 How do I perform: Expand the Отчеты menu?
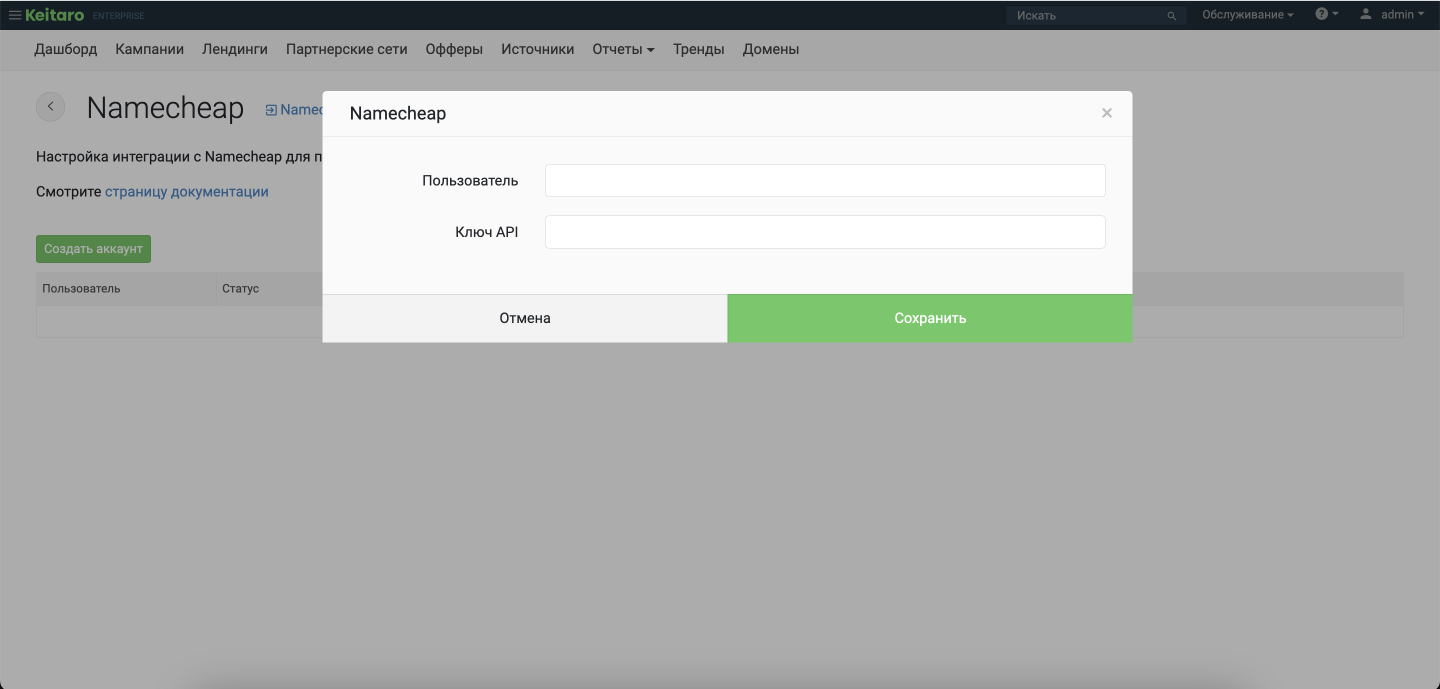point(623,49)
